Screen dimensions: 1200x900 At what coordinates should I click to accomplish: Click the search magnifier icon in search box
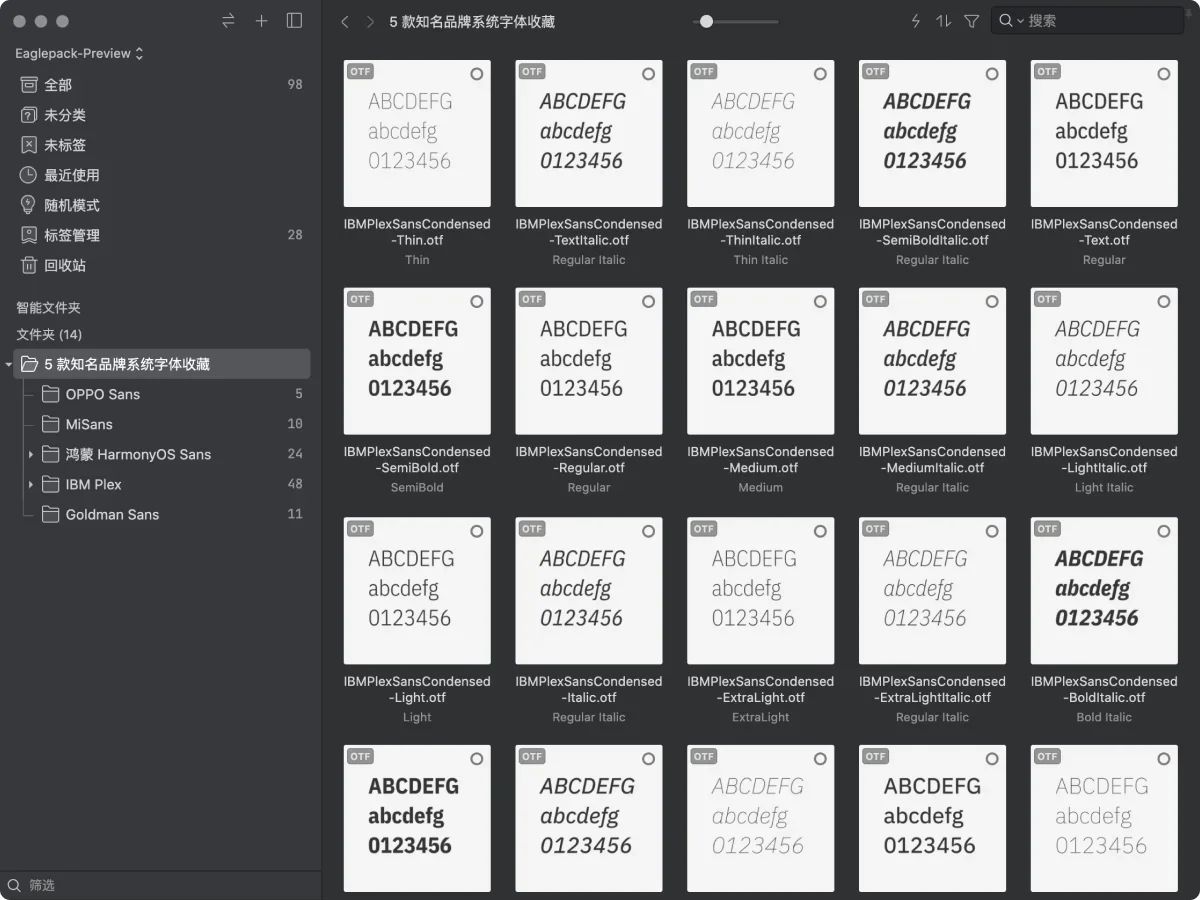1005,20
